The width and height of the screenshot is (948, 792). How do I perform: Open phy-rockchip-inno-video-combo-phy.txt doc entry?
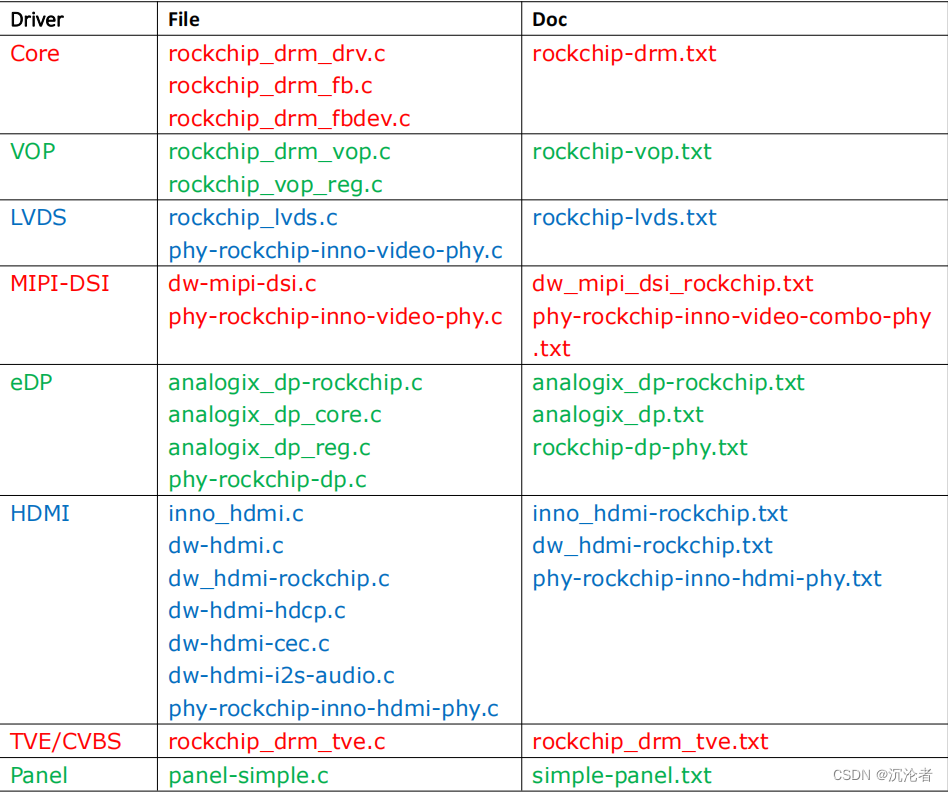click(x=731, y=316)
